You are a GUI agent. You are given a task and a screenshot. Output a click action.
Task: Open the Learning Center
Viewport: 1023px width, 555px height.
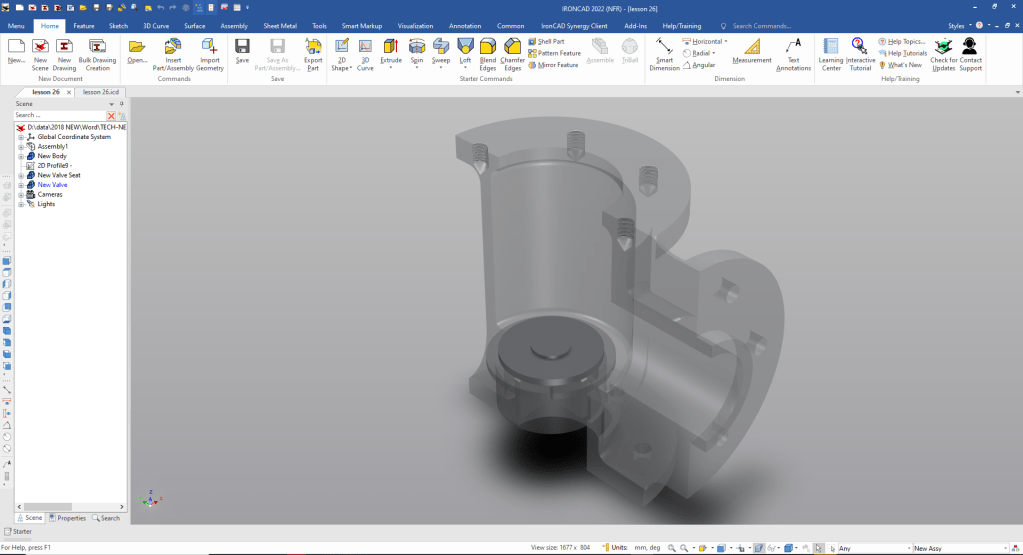click(830, 46)
